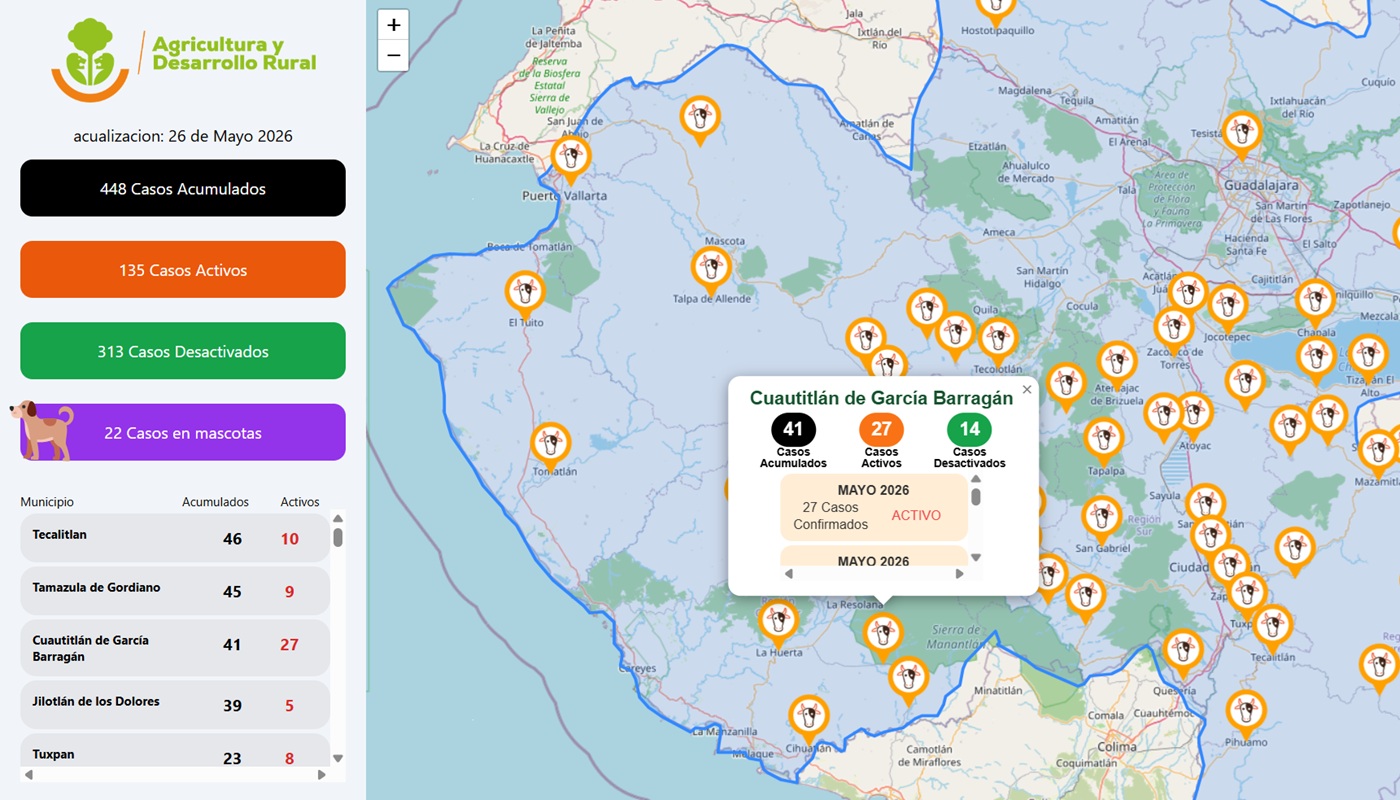Click the update date 26 de Mayo 2026
Screen dimensions: 1400x800
(x=183, y=136)
